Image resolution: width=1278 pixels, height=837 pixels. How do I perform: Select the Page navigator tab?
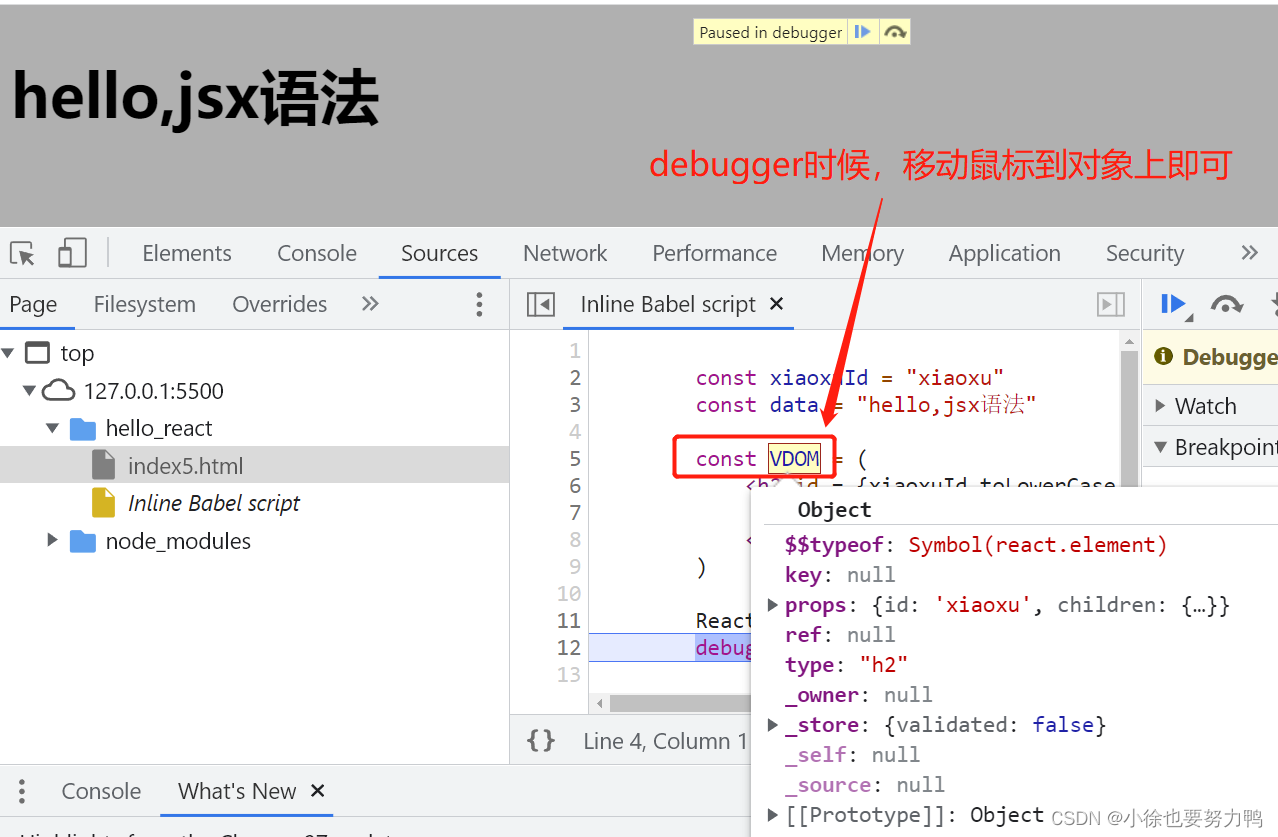point(33,304)
